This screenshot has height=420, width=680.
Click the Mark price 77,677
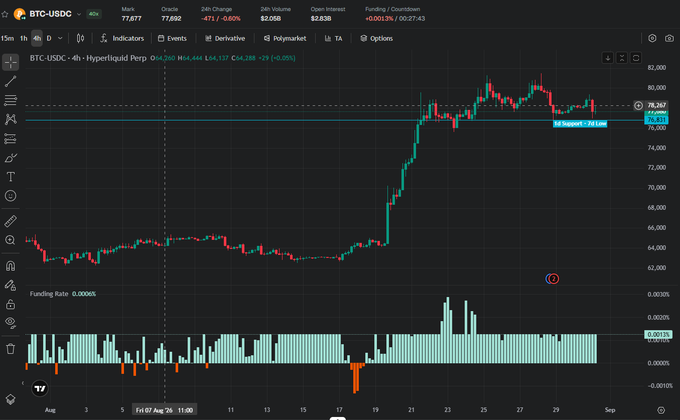pyautogui.click(x=131, y=19)
